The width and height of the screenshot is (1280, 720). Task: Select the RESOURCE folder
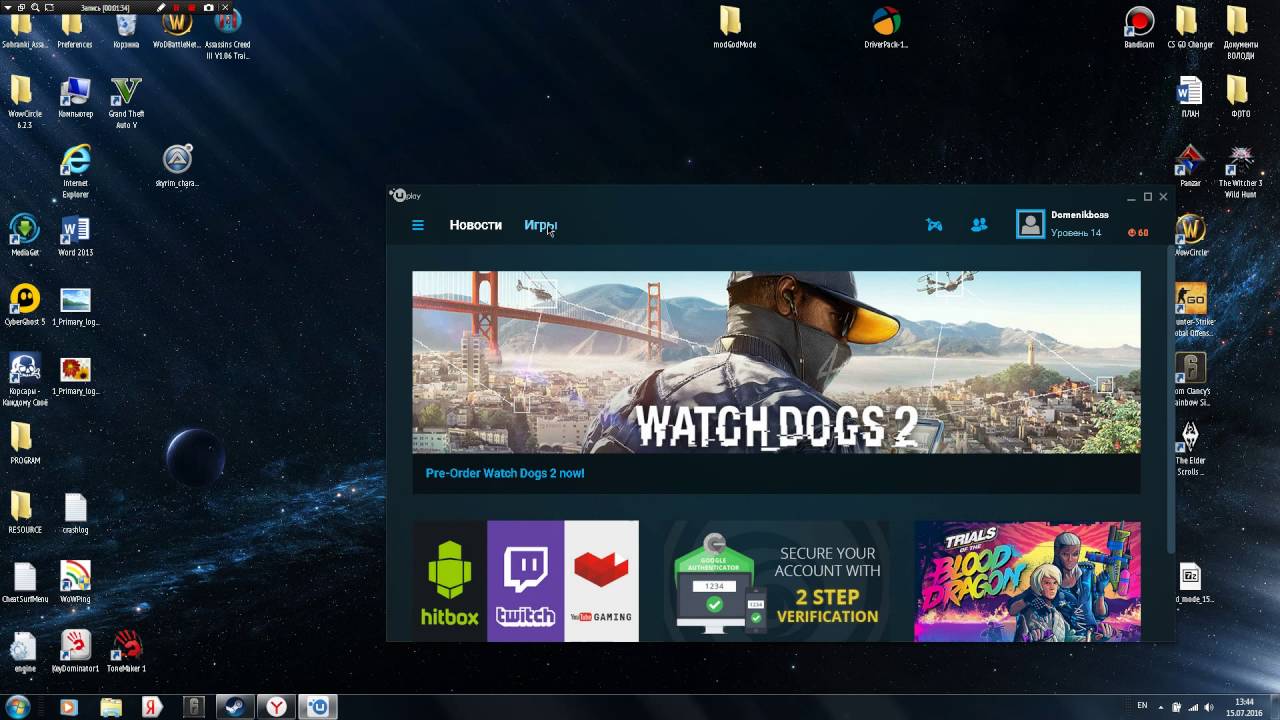(x=25, y=513)
